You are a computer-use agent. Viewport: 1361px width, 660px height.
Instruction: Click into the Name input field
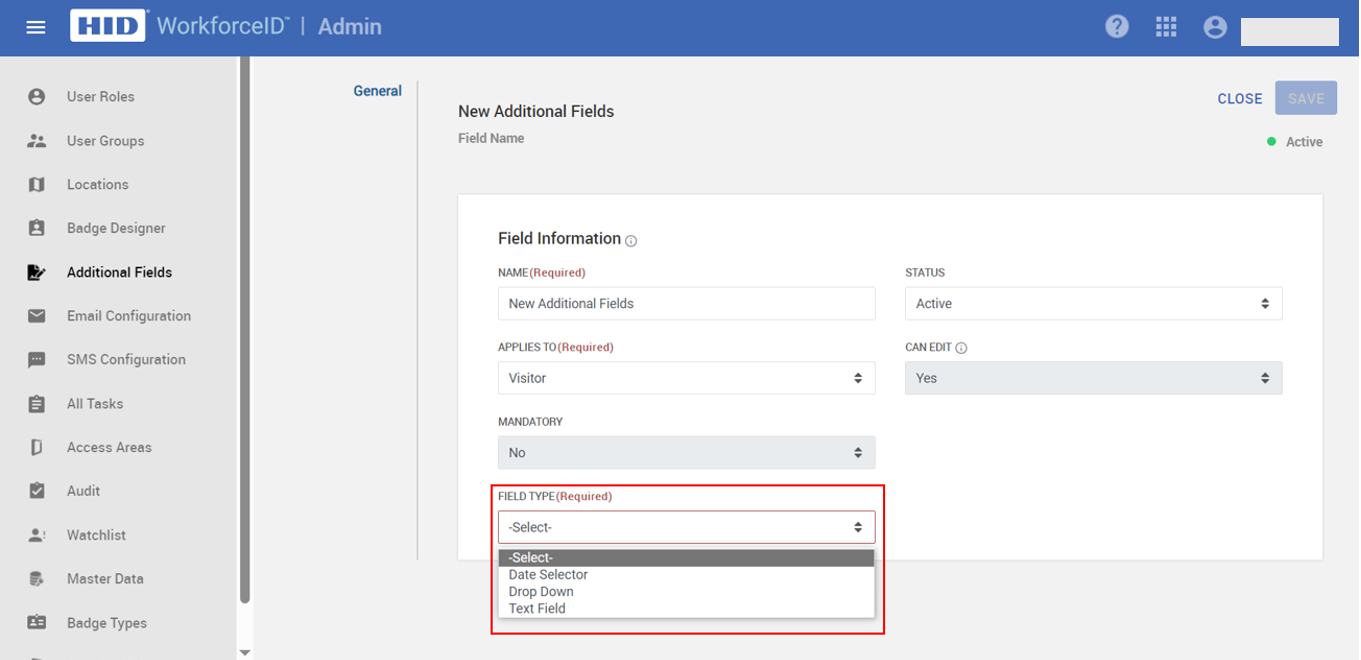click(x=686, y=304)
